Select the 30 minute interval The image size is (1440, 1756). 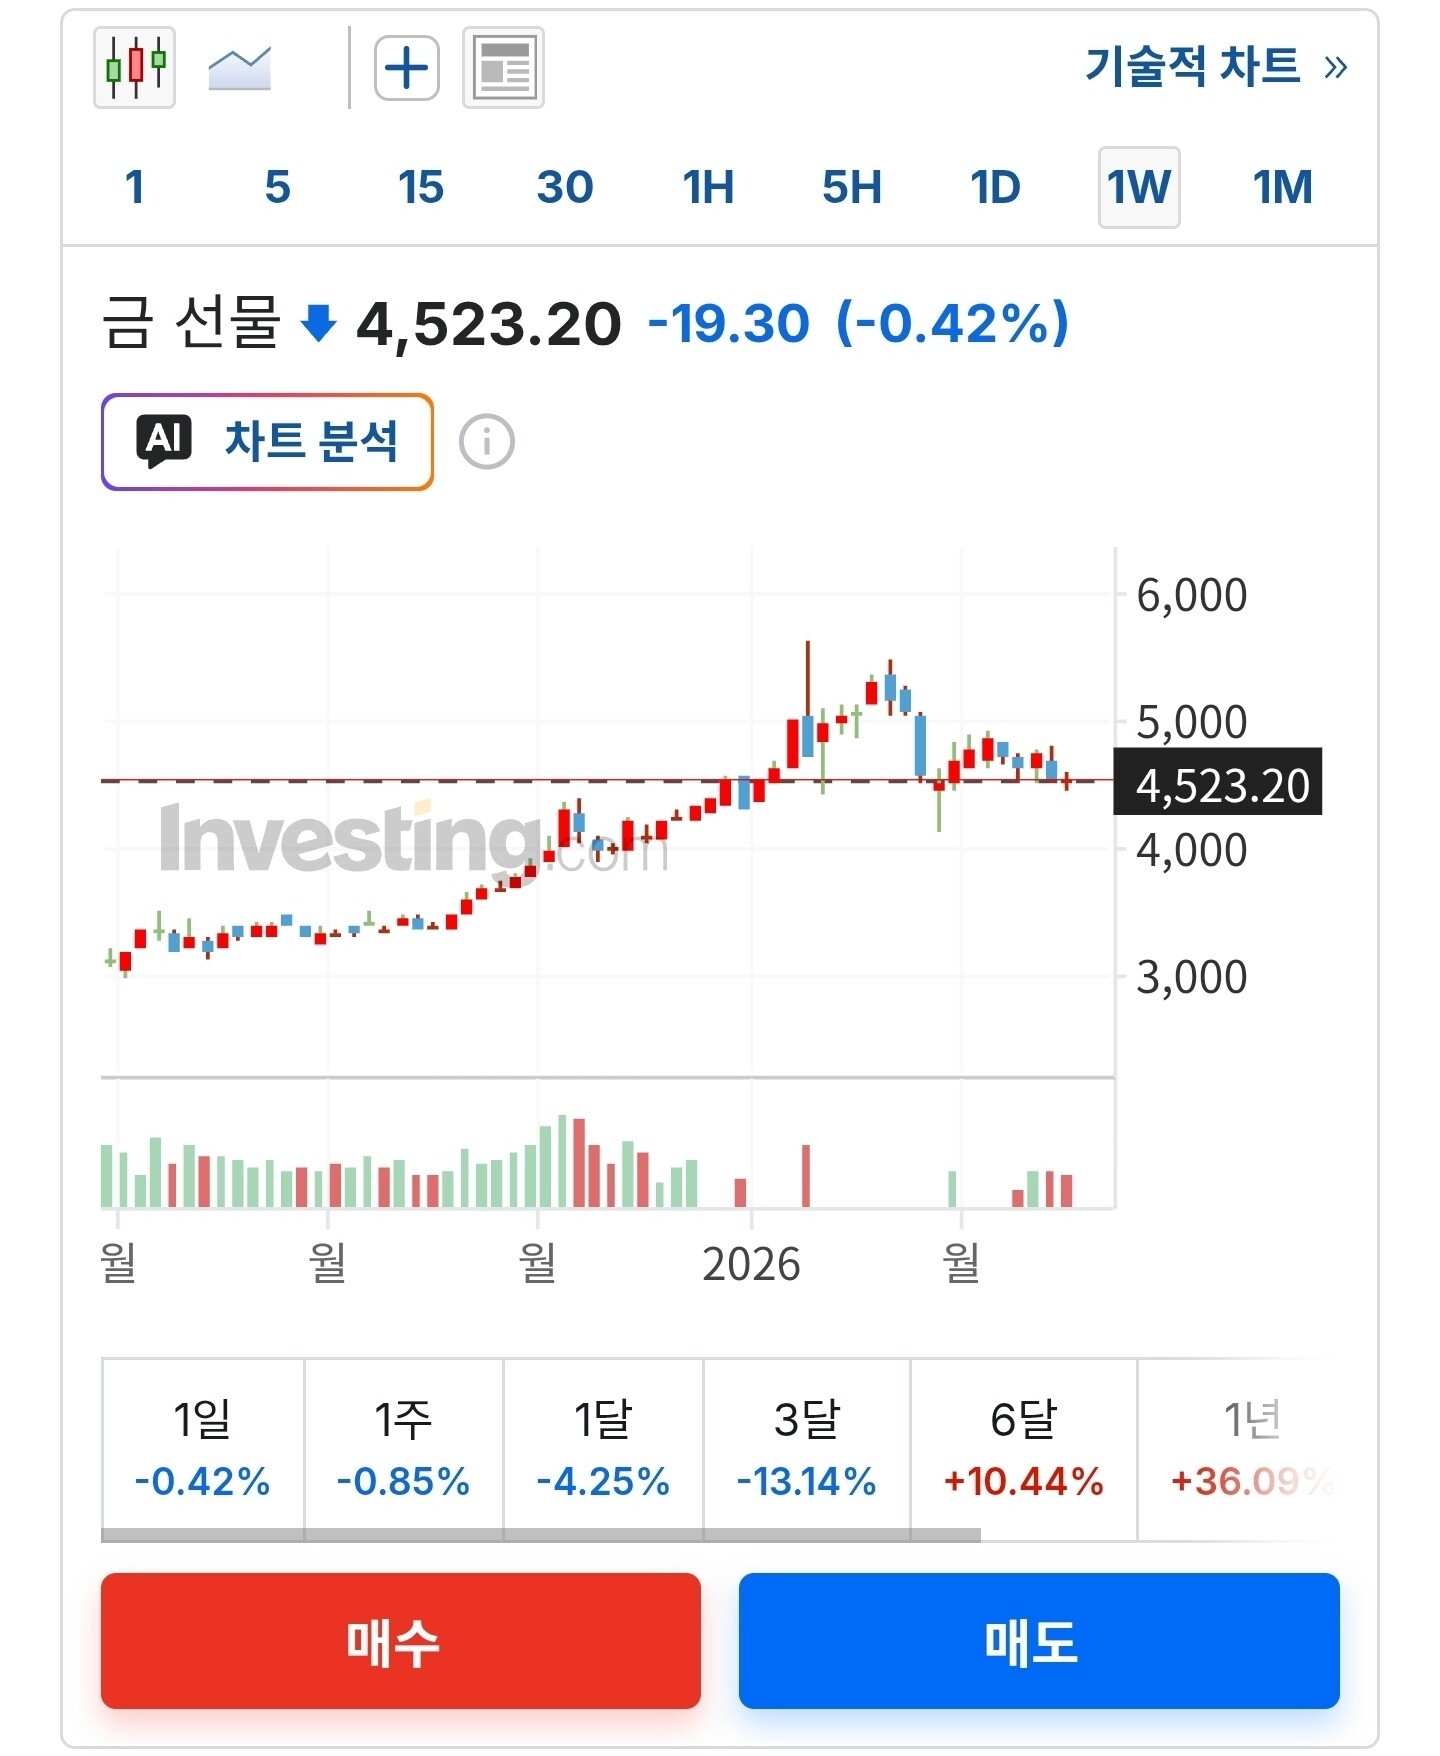tap(565, 187)
